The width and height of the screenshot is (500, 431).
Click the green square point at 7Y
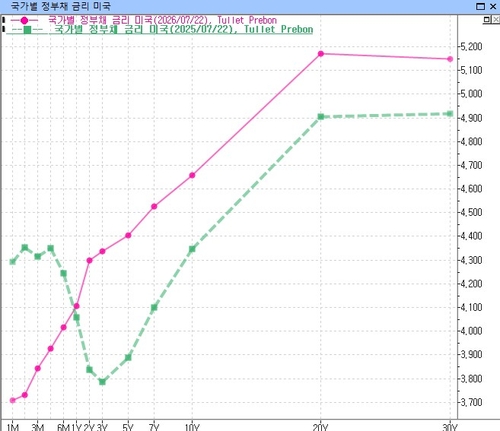[x=154, y=307]
